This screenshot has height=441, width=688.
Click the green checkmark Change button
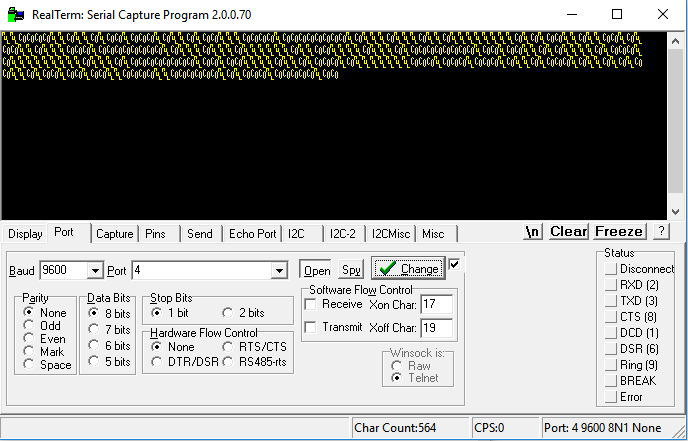[x=407, y=269]
